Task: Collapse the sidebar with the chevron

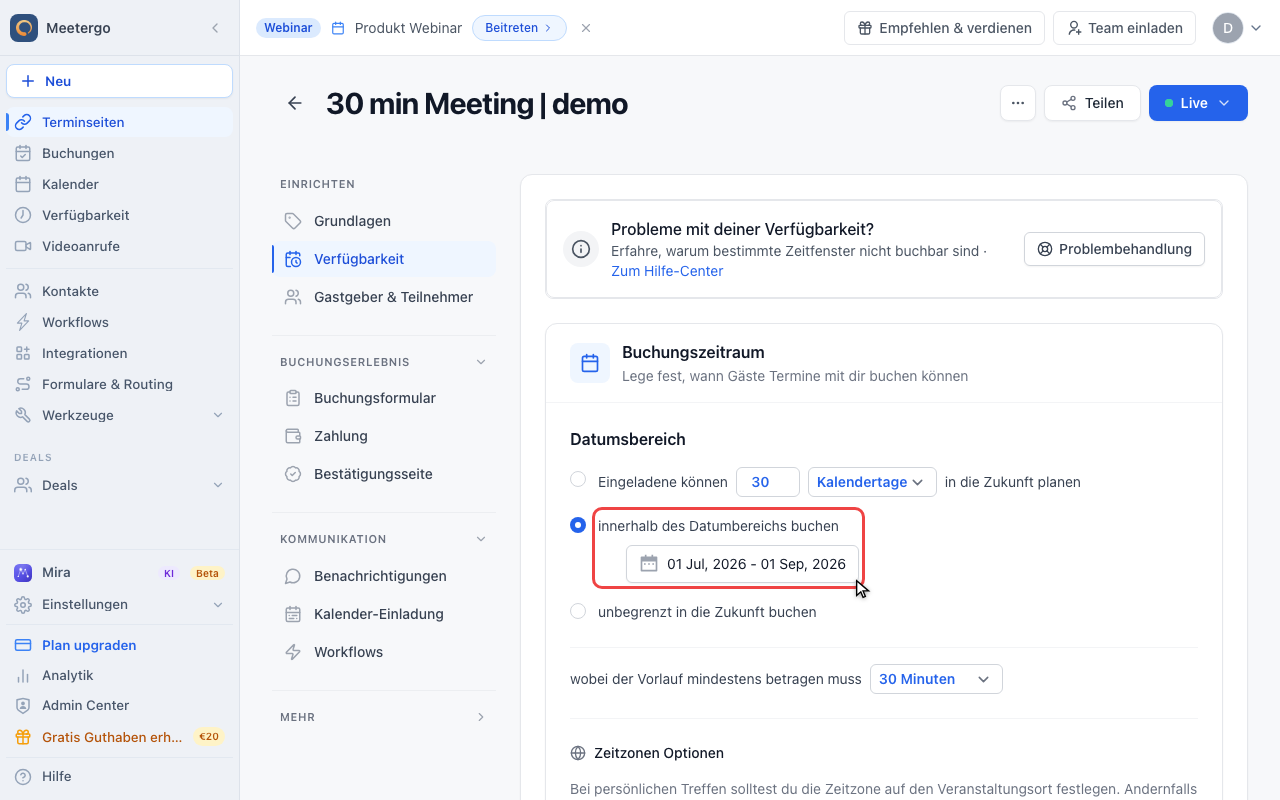Action: (x=215, y=28)
